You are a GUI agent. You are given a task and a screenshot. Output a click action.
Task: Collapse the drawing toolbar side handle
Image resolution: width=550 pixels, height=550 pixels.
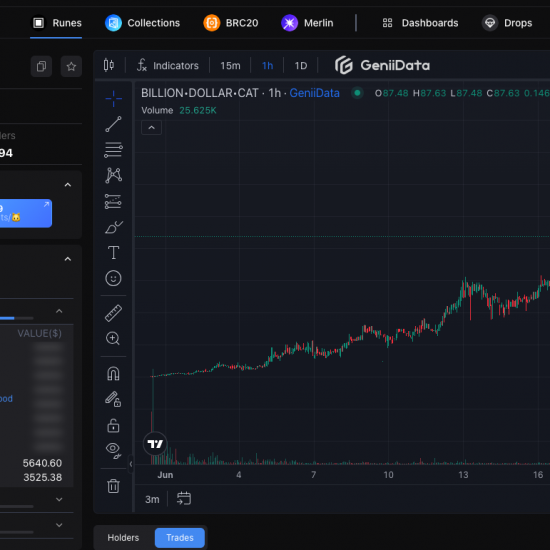click(x=130, y=464)
